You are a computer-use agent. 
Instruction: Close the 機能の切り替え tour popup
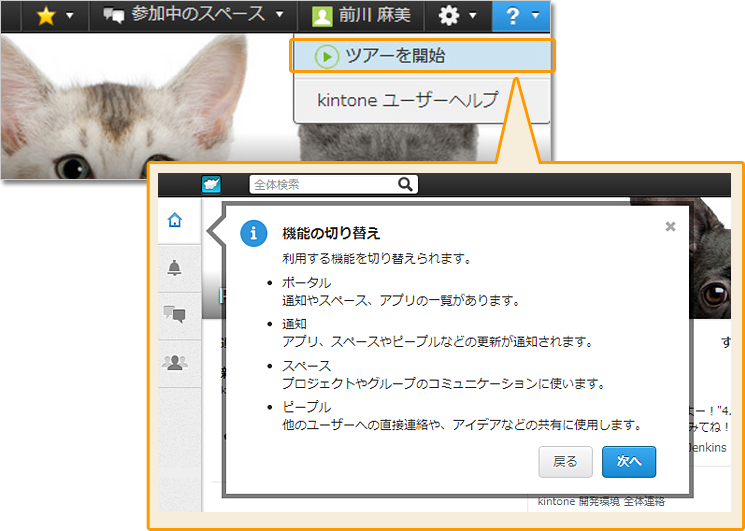(x=670, y=227)
